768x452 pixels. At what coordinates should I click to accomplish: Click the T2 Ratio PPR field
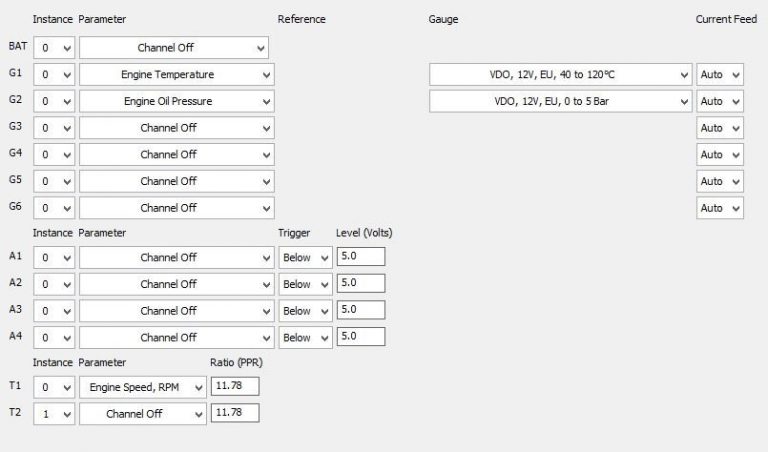235,413
